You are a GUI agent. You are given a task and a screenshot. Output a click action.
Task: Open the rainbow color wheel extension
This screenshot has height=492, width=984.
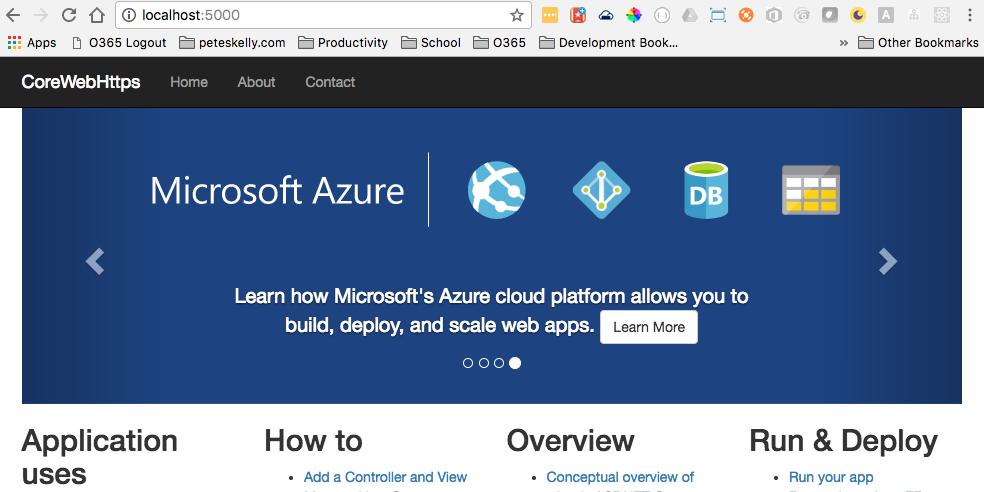coord(634,15)
